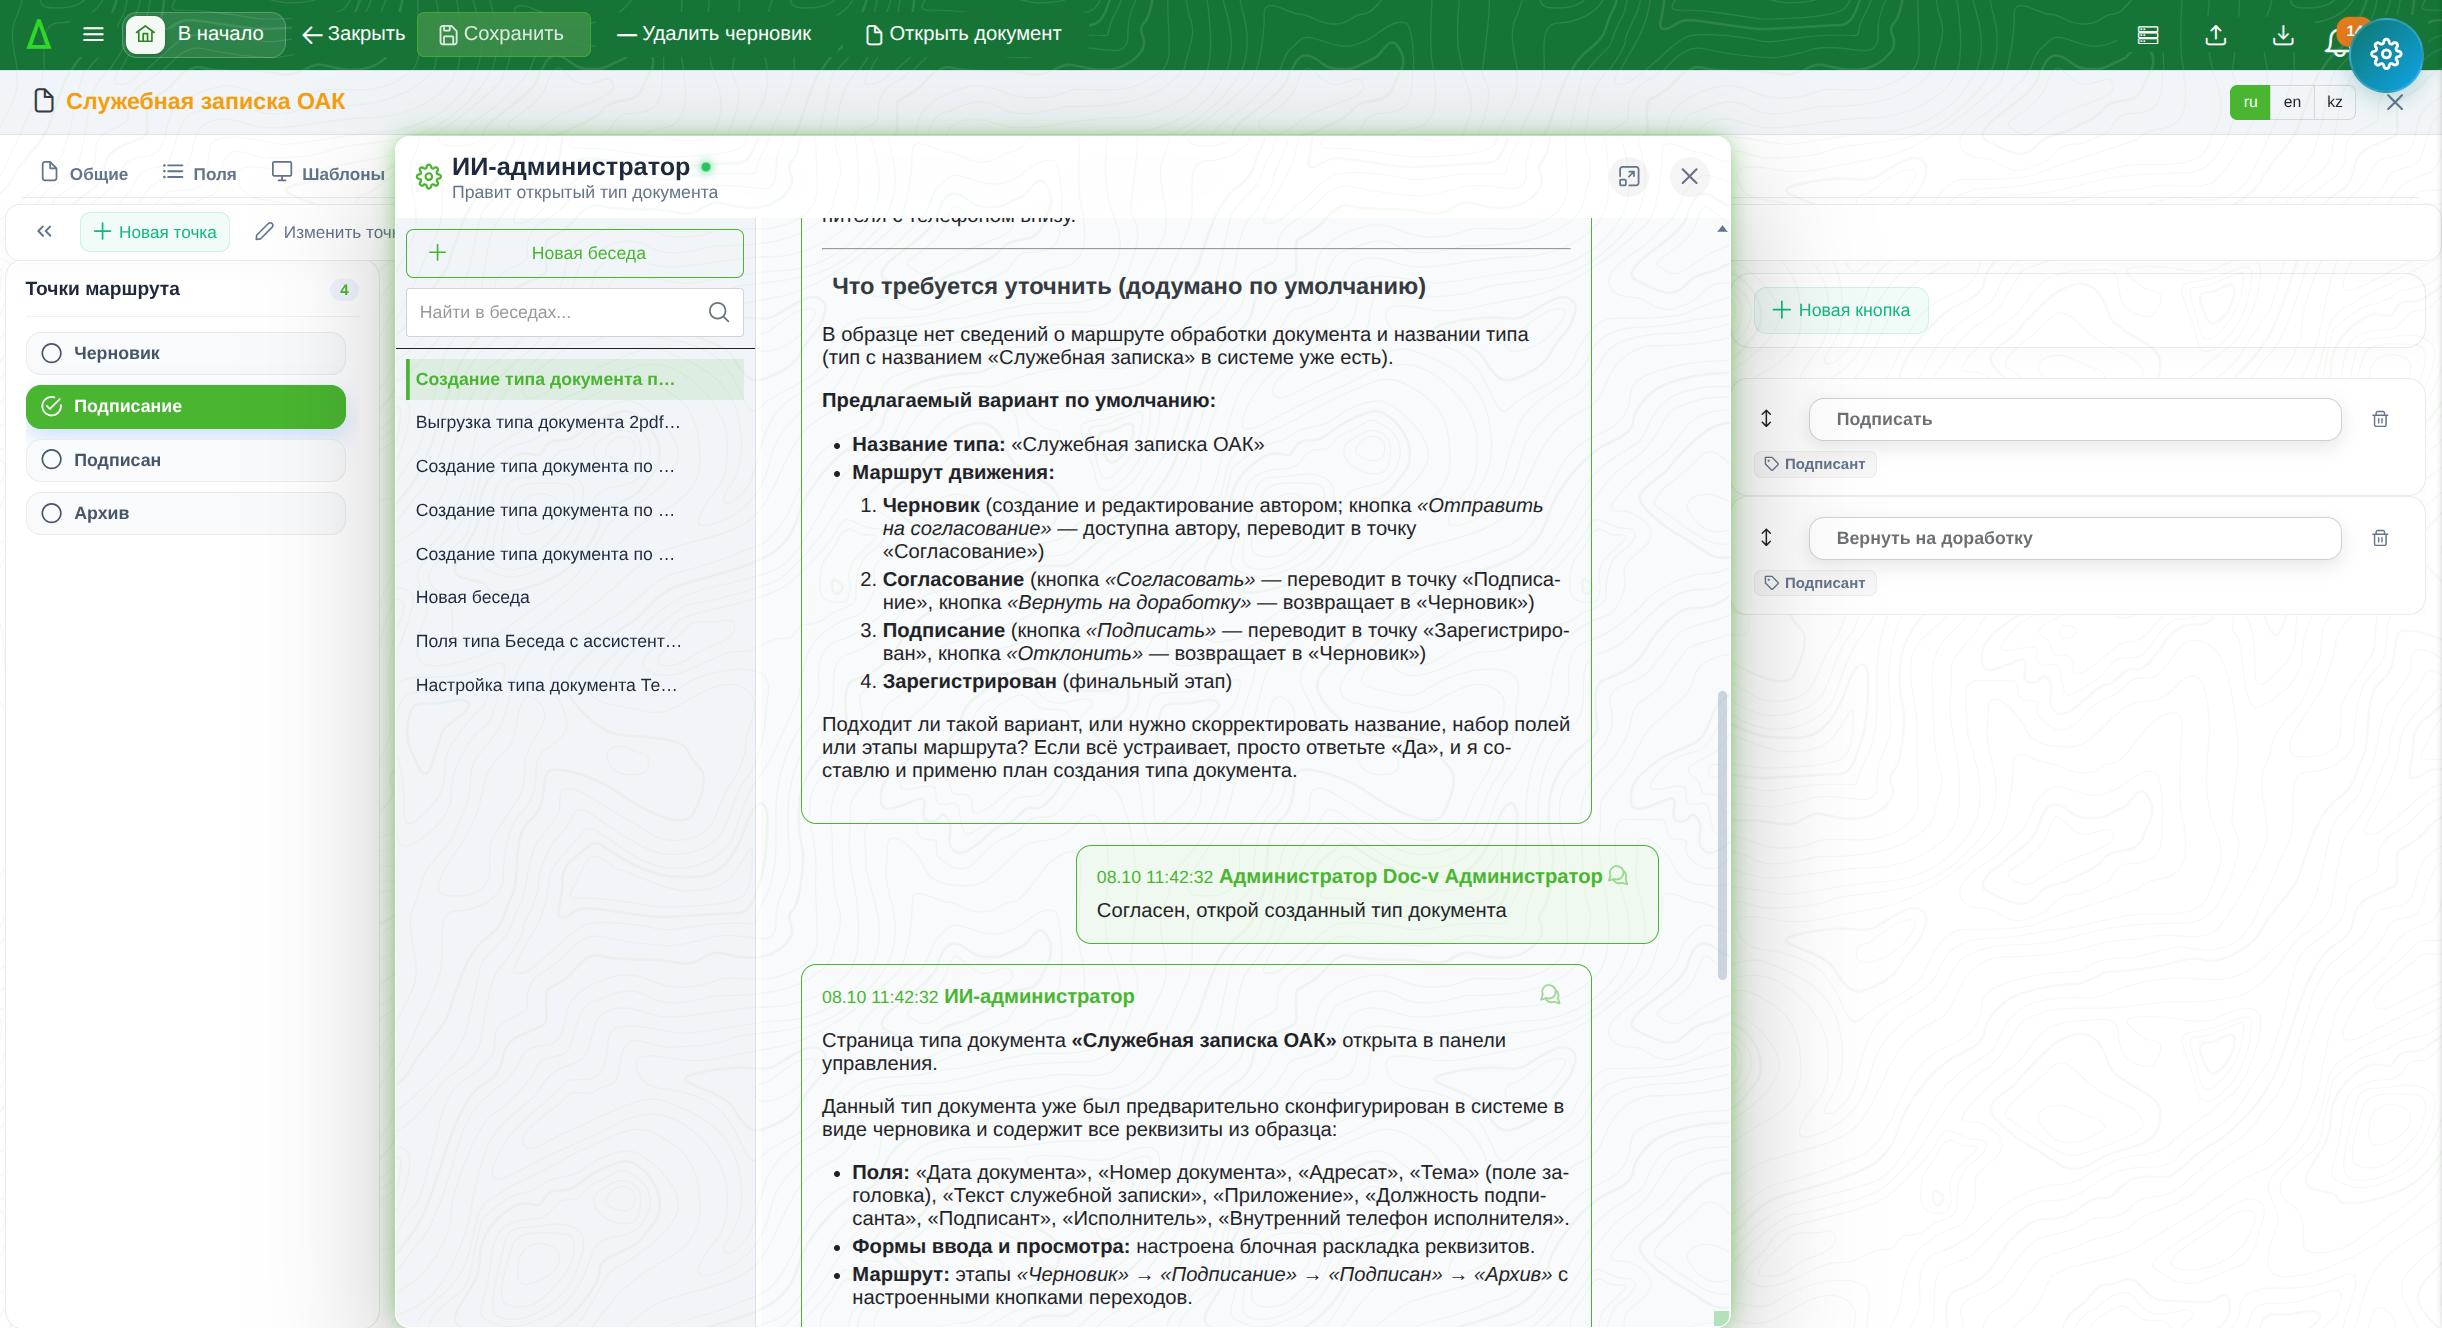Viewport: 2442px width, 1328px height.
Task: Click Открыть документ
Action: pos(963,34)
